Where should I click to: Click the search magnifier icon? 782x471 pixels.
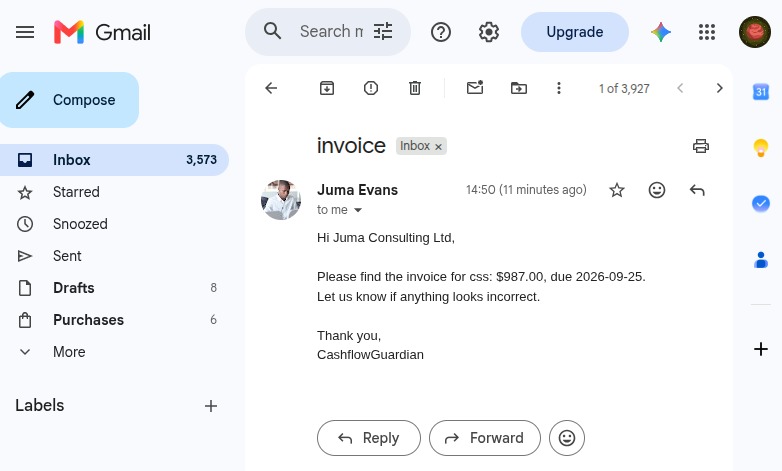coord(272,31)
